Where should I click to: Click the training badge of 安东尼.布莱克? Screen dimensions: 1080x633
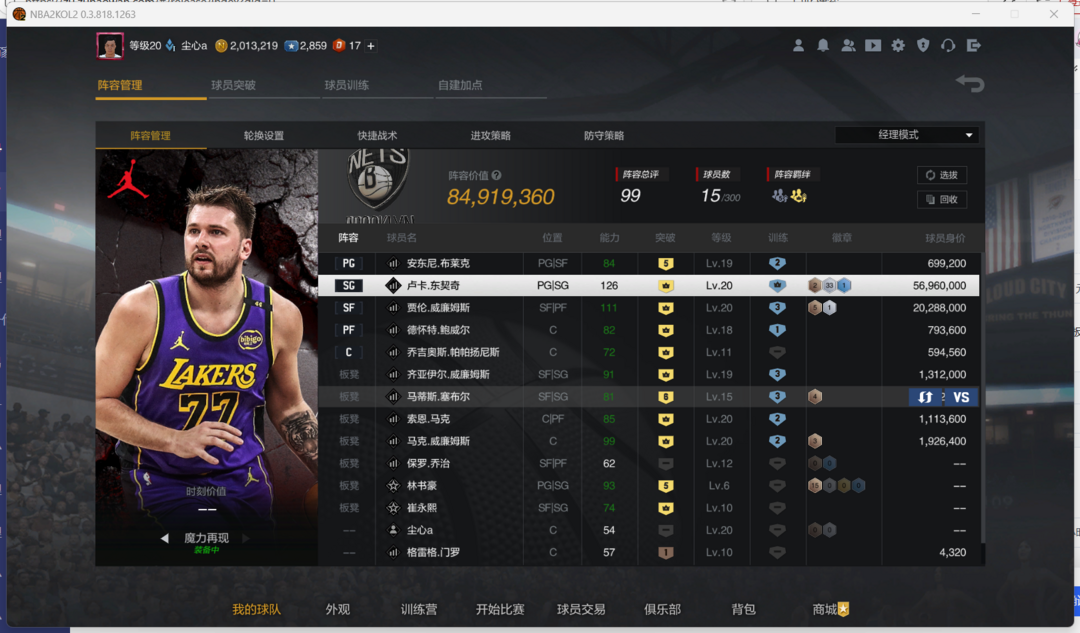[777, 263]
